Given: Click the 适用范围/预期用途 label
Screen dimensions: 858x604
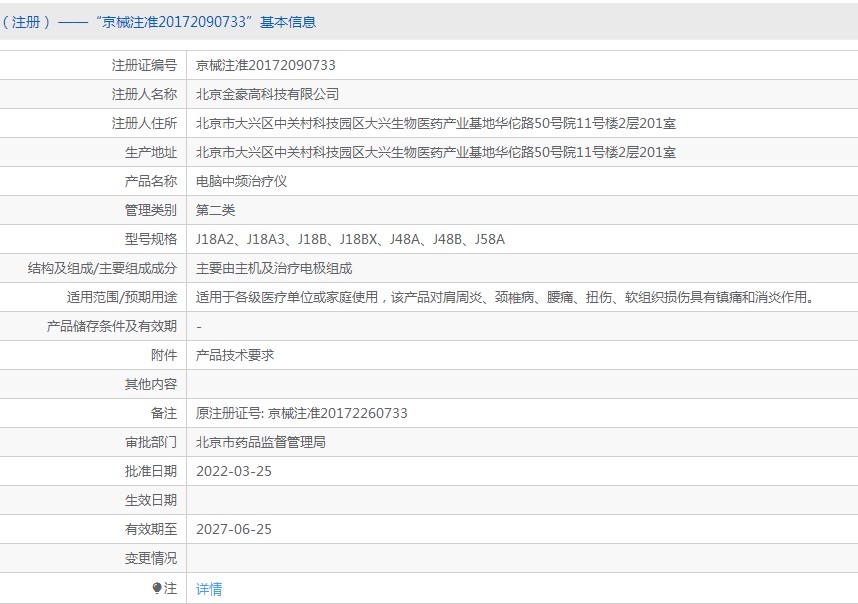Looking at the screenshot, I should pyautogui.click(x=122, y=297).
